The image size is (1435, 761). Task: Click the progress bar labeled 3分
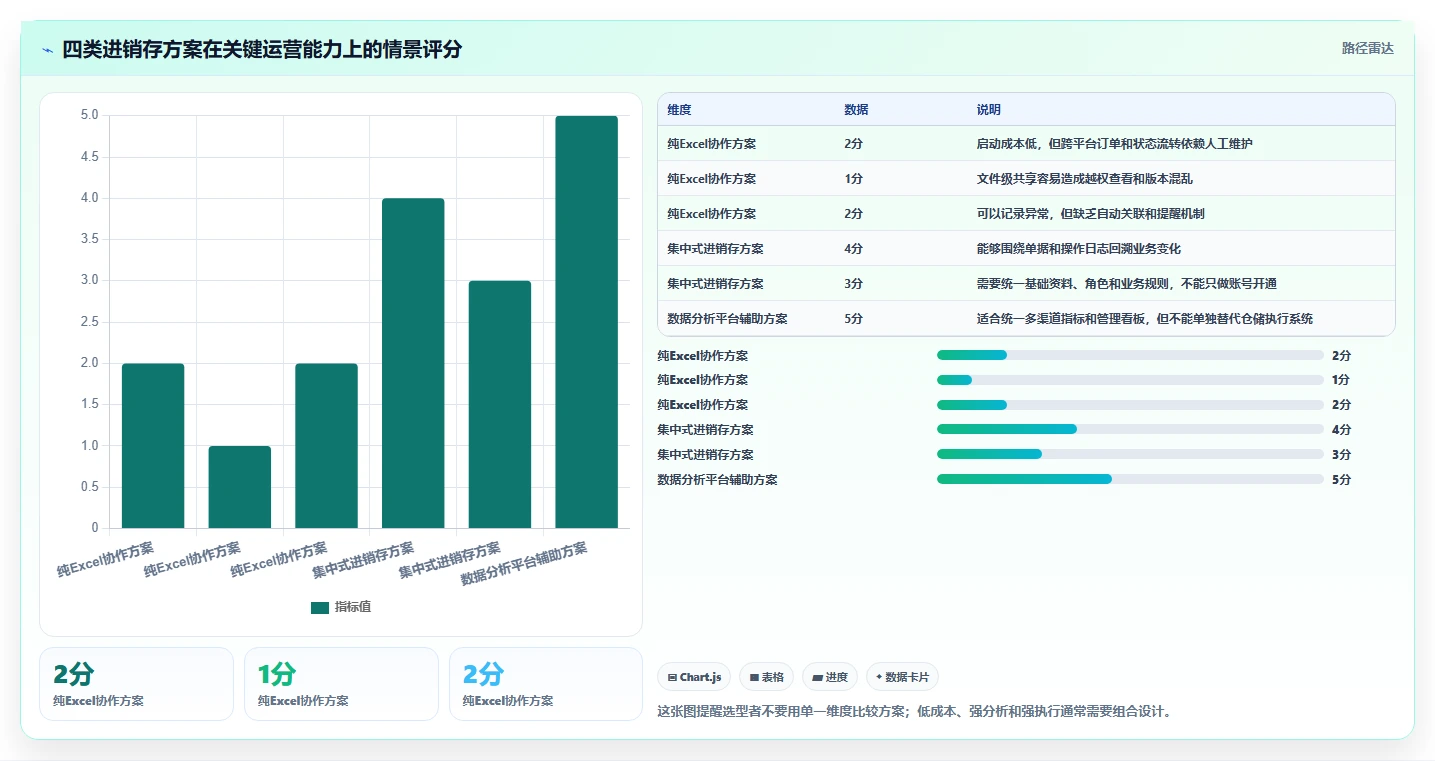[1130, 455]
